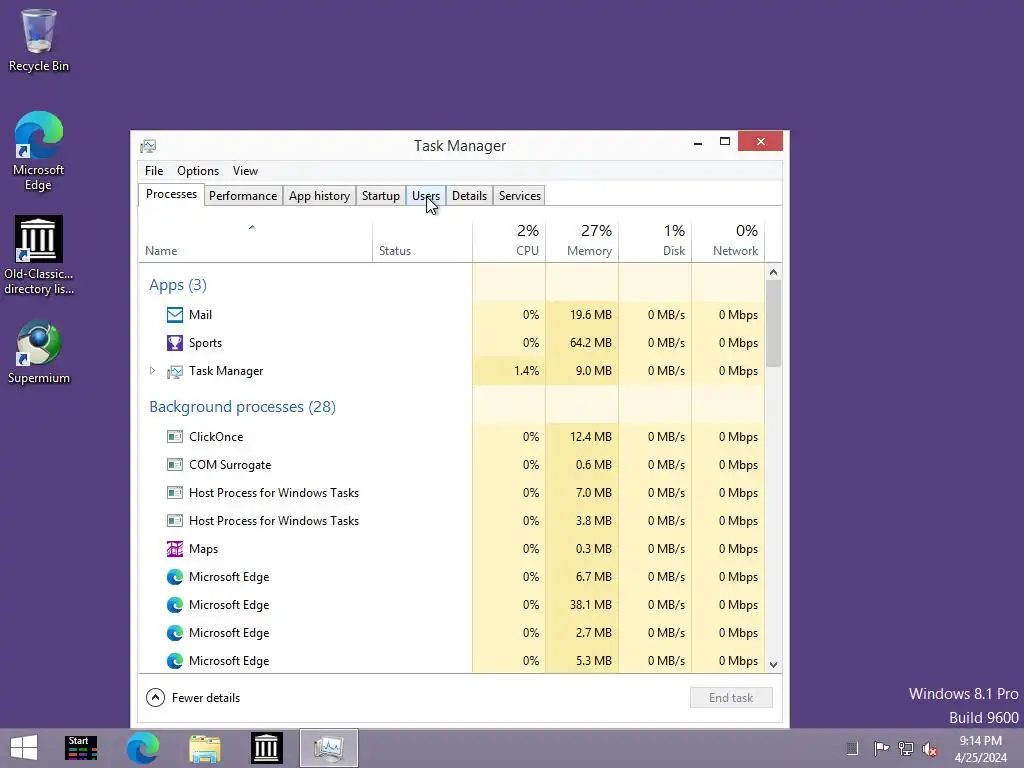Screen dimensions: 1024x768
Task: Sort by the Memory column header
Action: click(x=582, y=242)
